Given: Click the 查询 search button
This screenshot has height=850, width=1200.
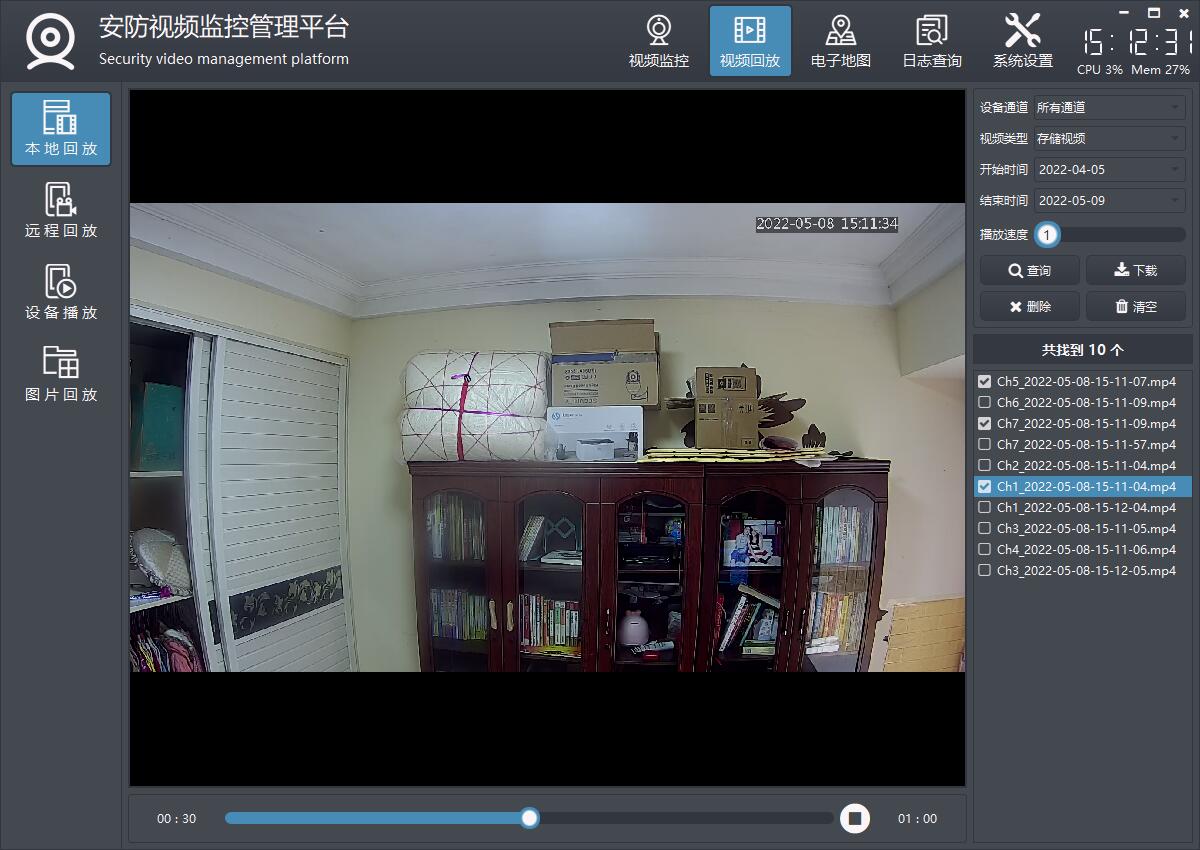Looking at the screenshot, I should click(x=1029, y=270).
